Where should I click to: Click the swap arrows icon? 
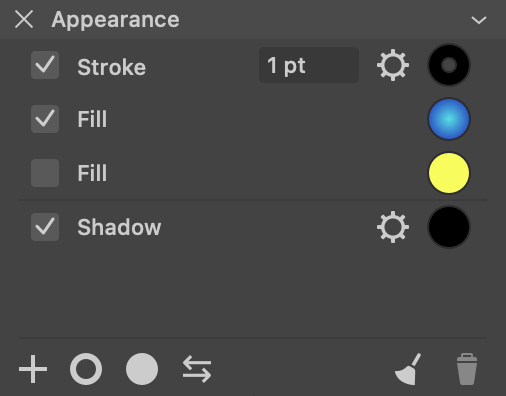[197, 369]
